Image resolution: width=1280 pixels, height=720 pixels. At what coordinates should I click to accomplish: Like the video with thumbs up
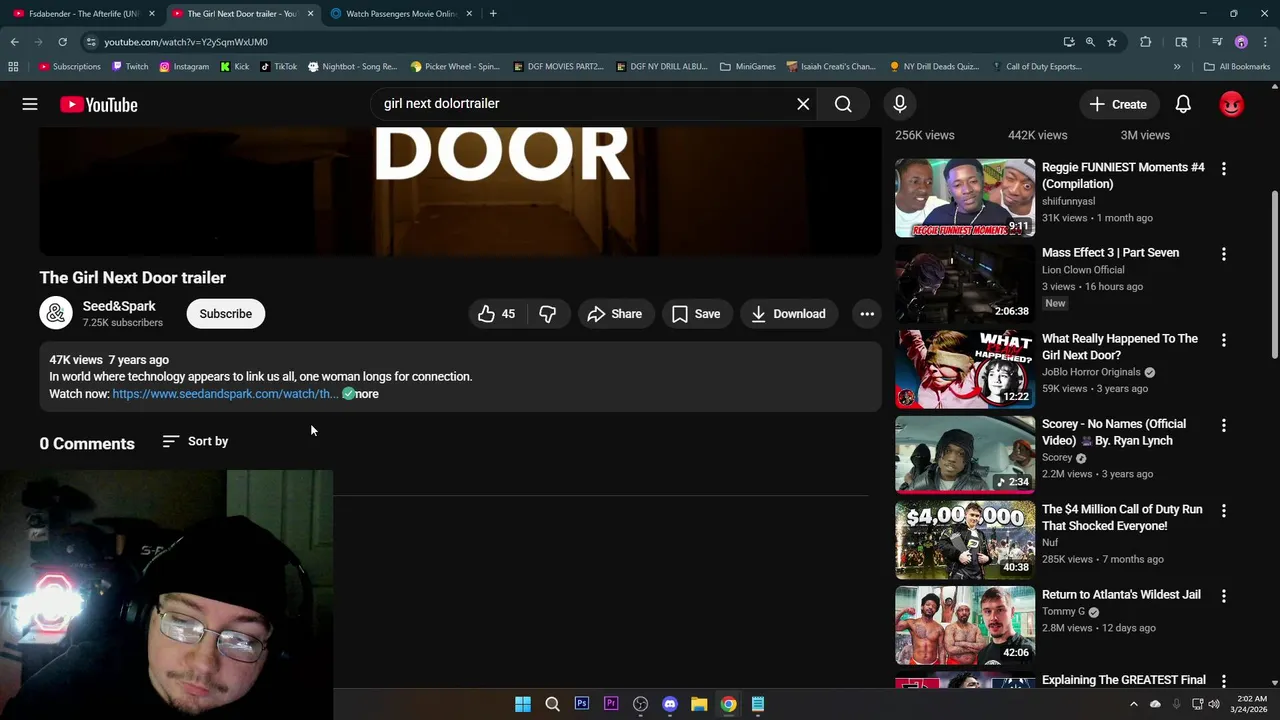497,314
